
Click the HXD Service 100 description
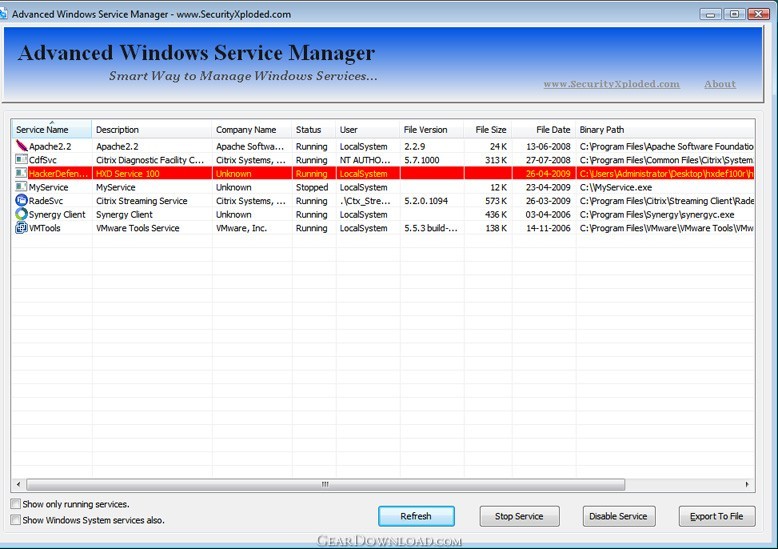tap(128, 174)
